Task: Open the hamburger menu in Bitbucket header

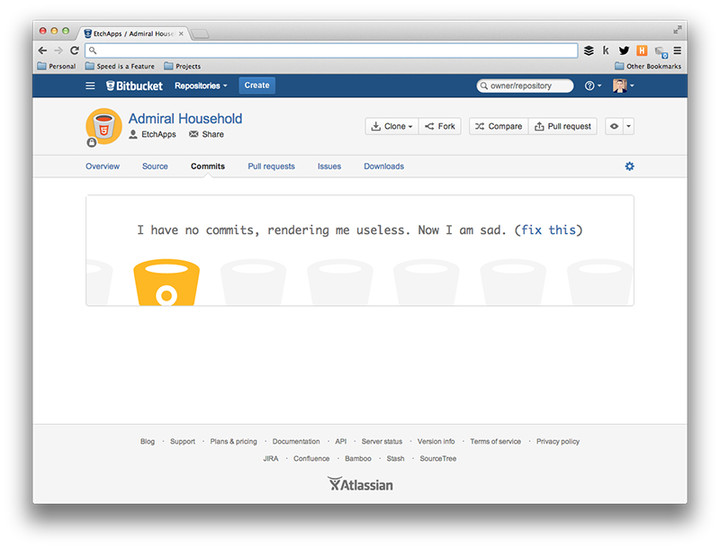Action: tap(90, 86)
